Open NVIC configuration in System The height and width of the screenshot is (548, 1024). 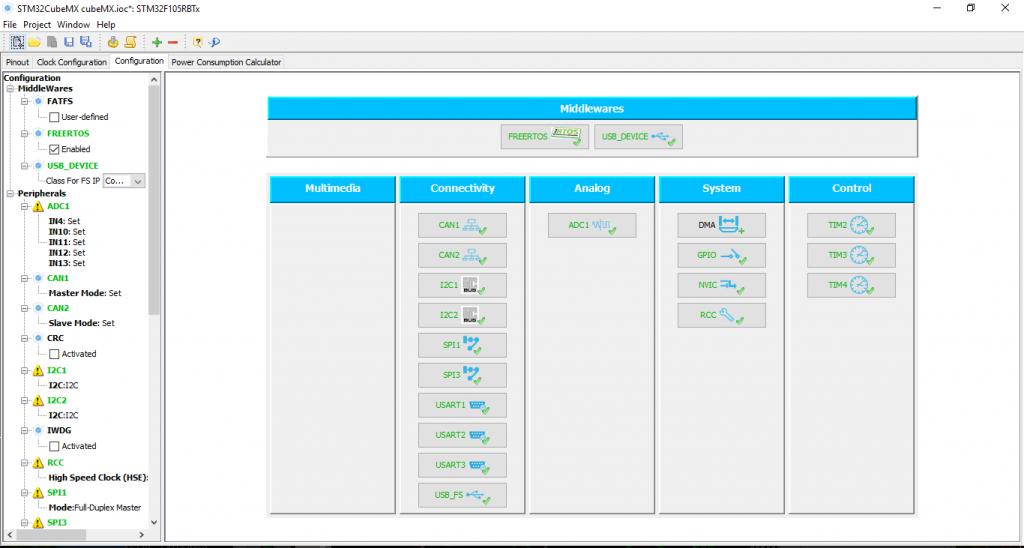pos(722,285)
